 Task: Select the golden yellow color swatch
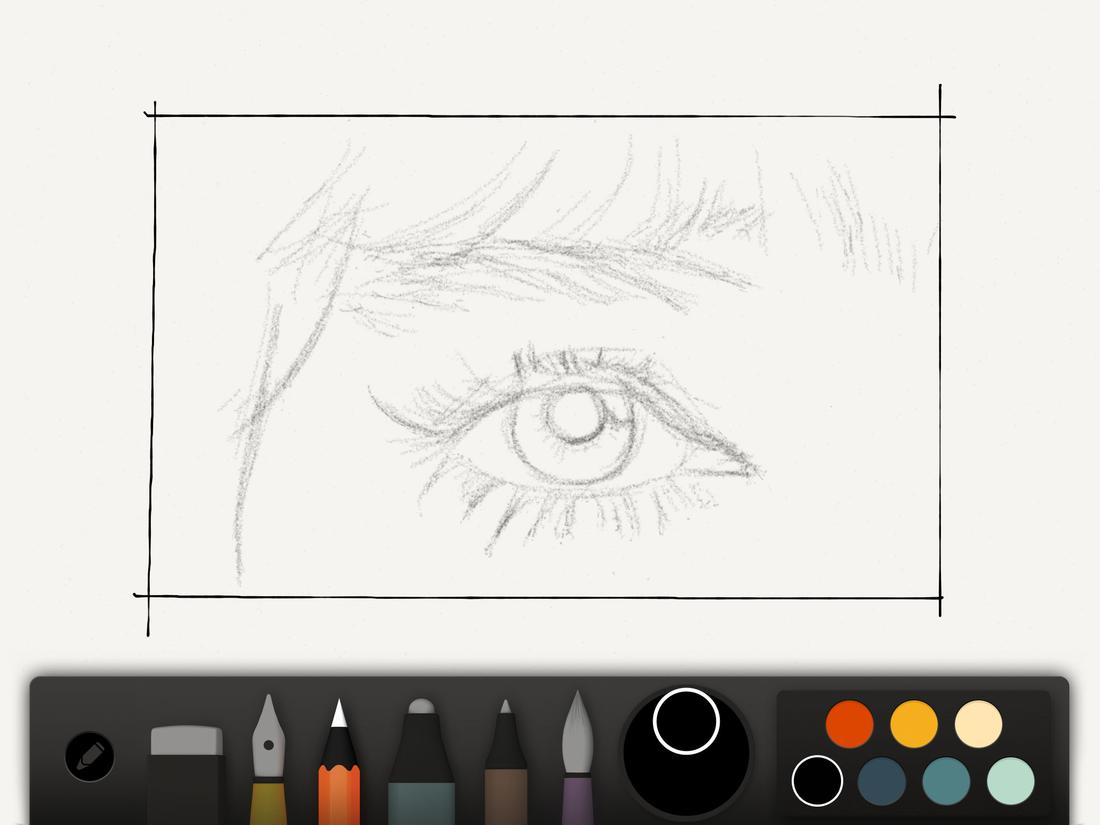click(912, 722)
